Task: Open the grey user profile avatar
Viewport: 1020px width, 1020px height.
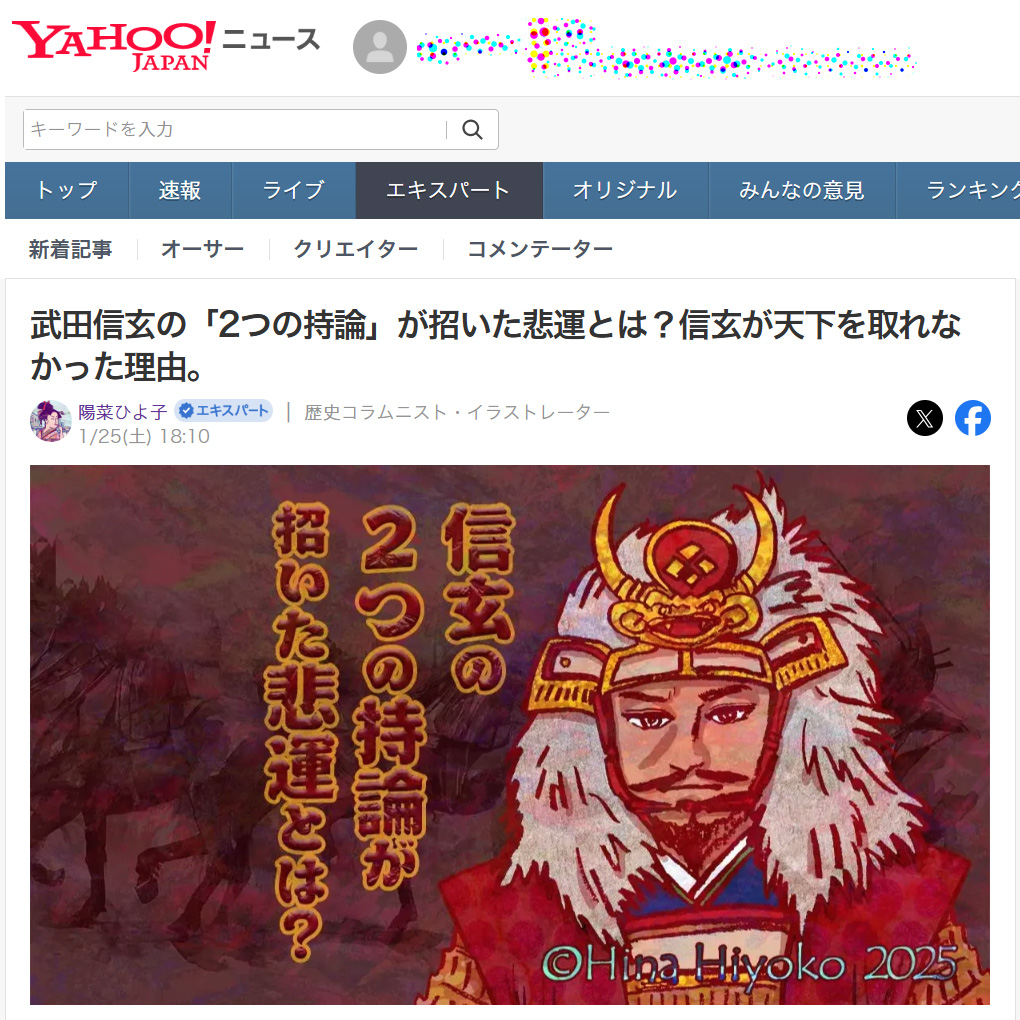Action: [x=380, y=47]
